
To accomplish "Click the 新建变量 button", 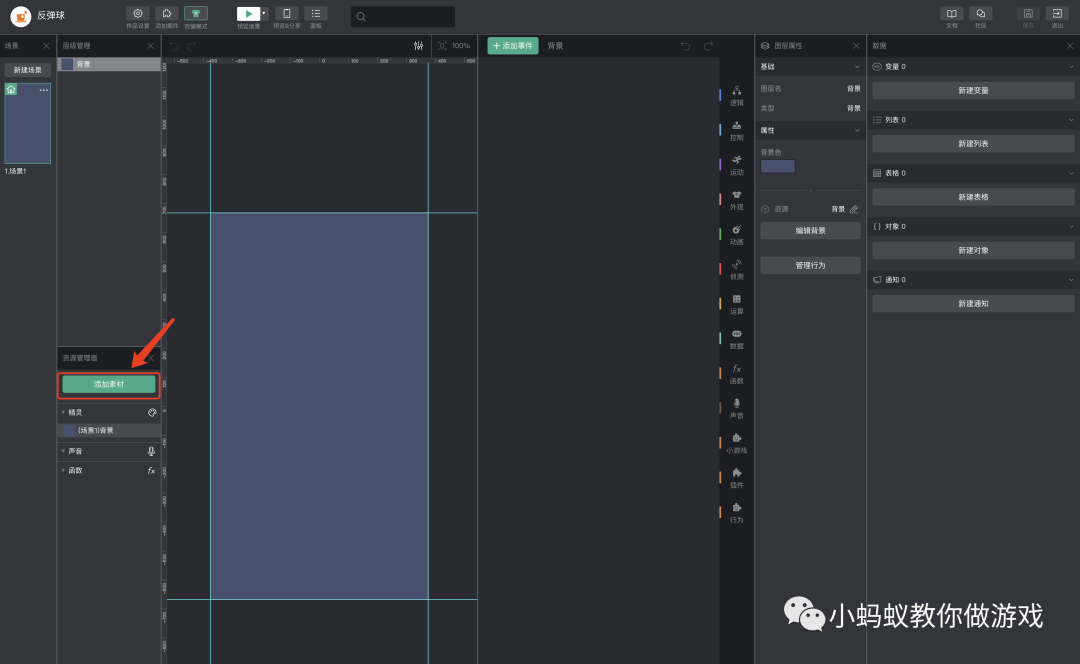I will (973, 90).
